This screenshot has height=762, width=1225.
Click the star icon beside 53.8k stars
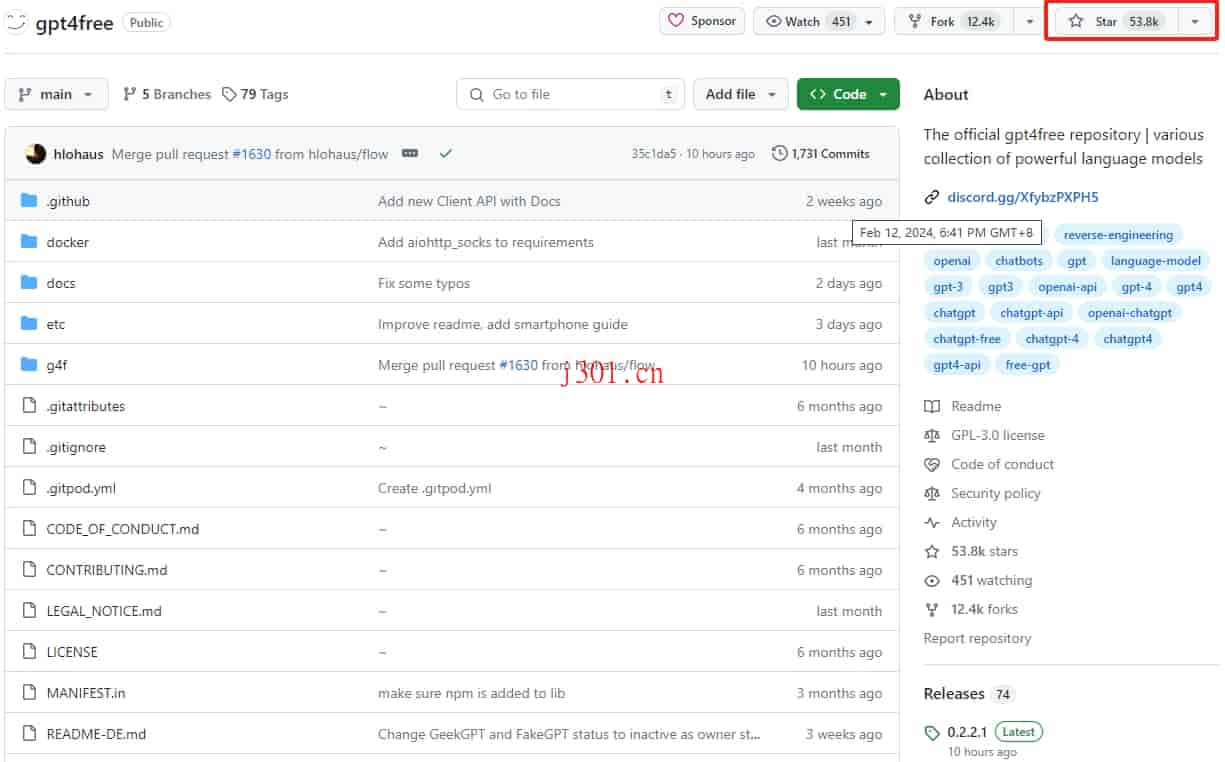pos(932,551)
